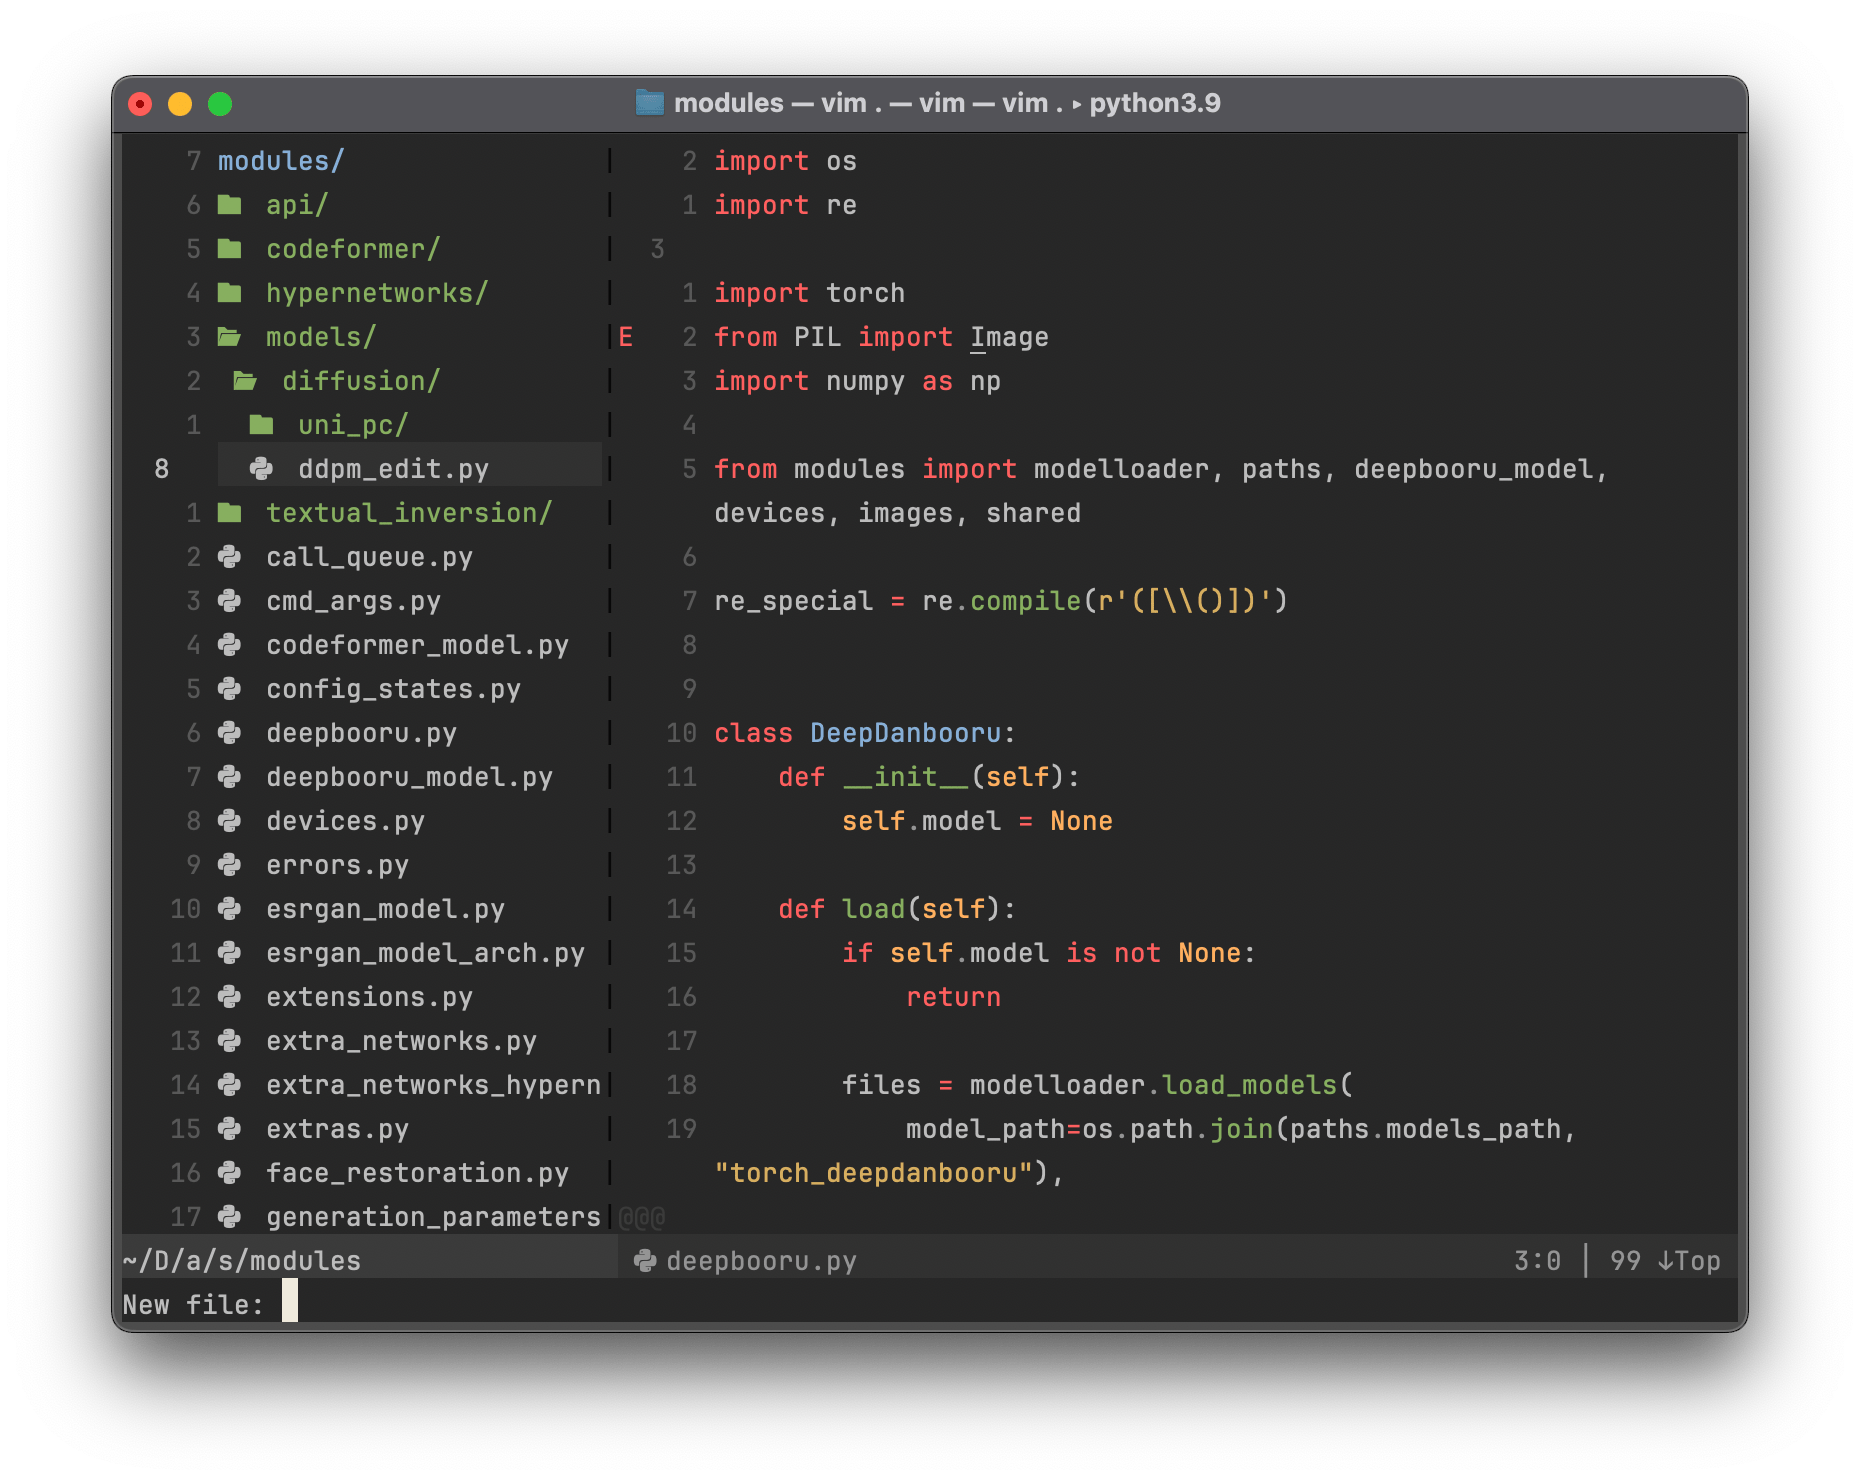Open codeformer_model.py from the file tree
Screen dimensions: 1860x1480
click(x=417, y=645)
